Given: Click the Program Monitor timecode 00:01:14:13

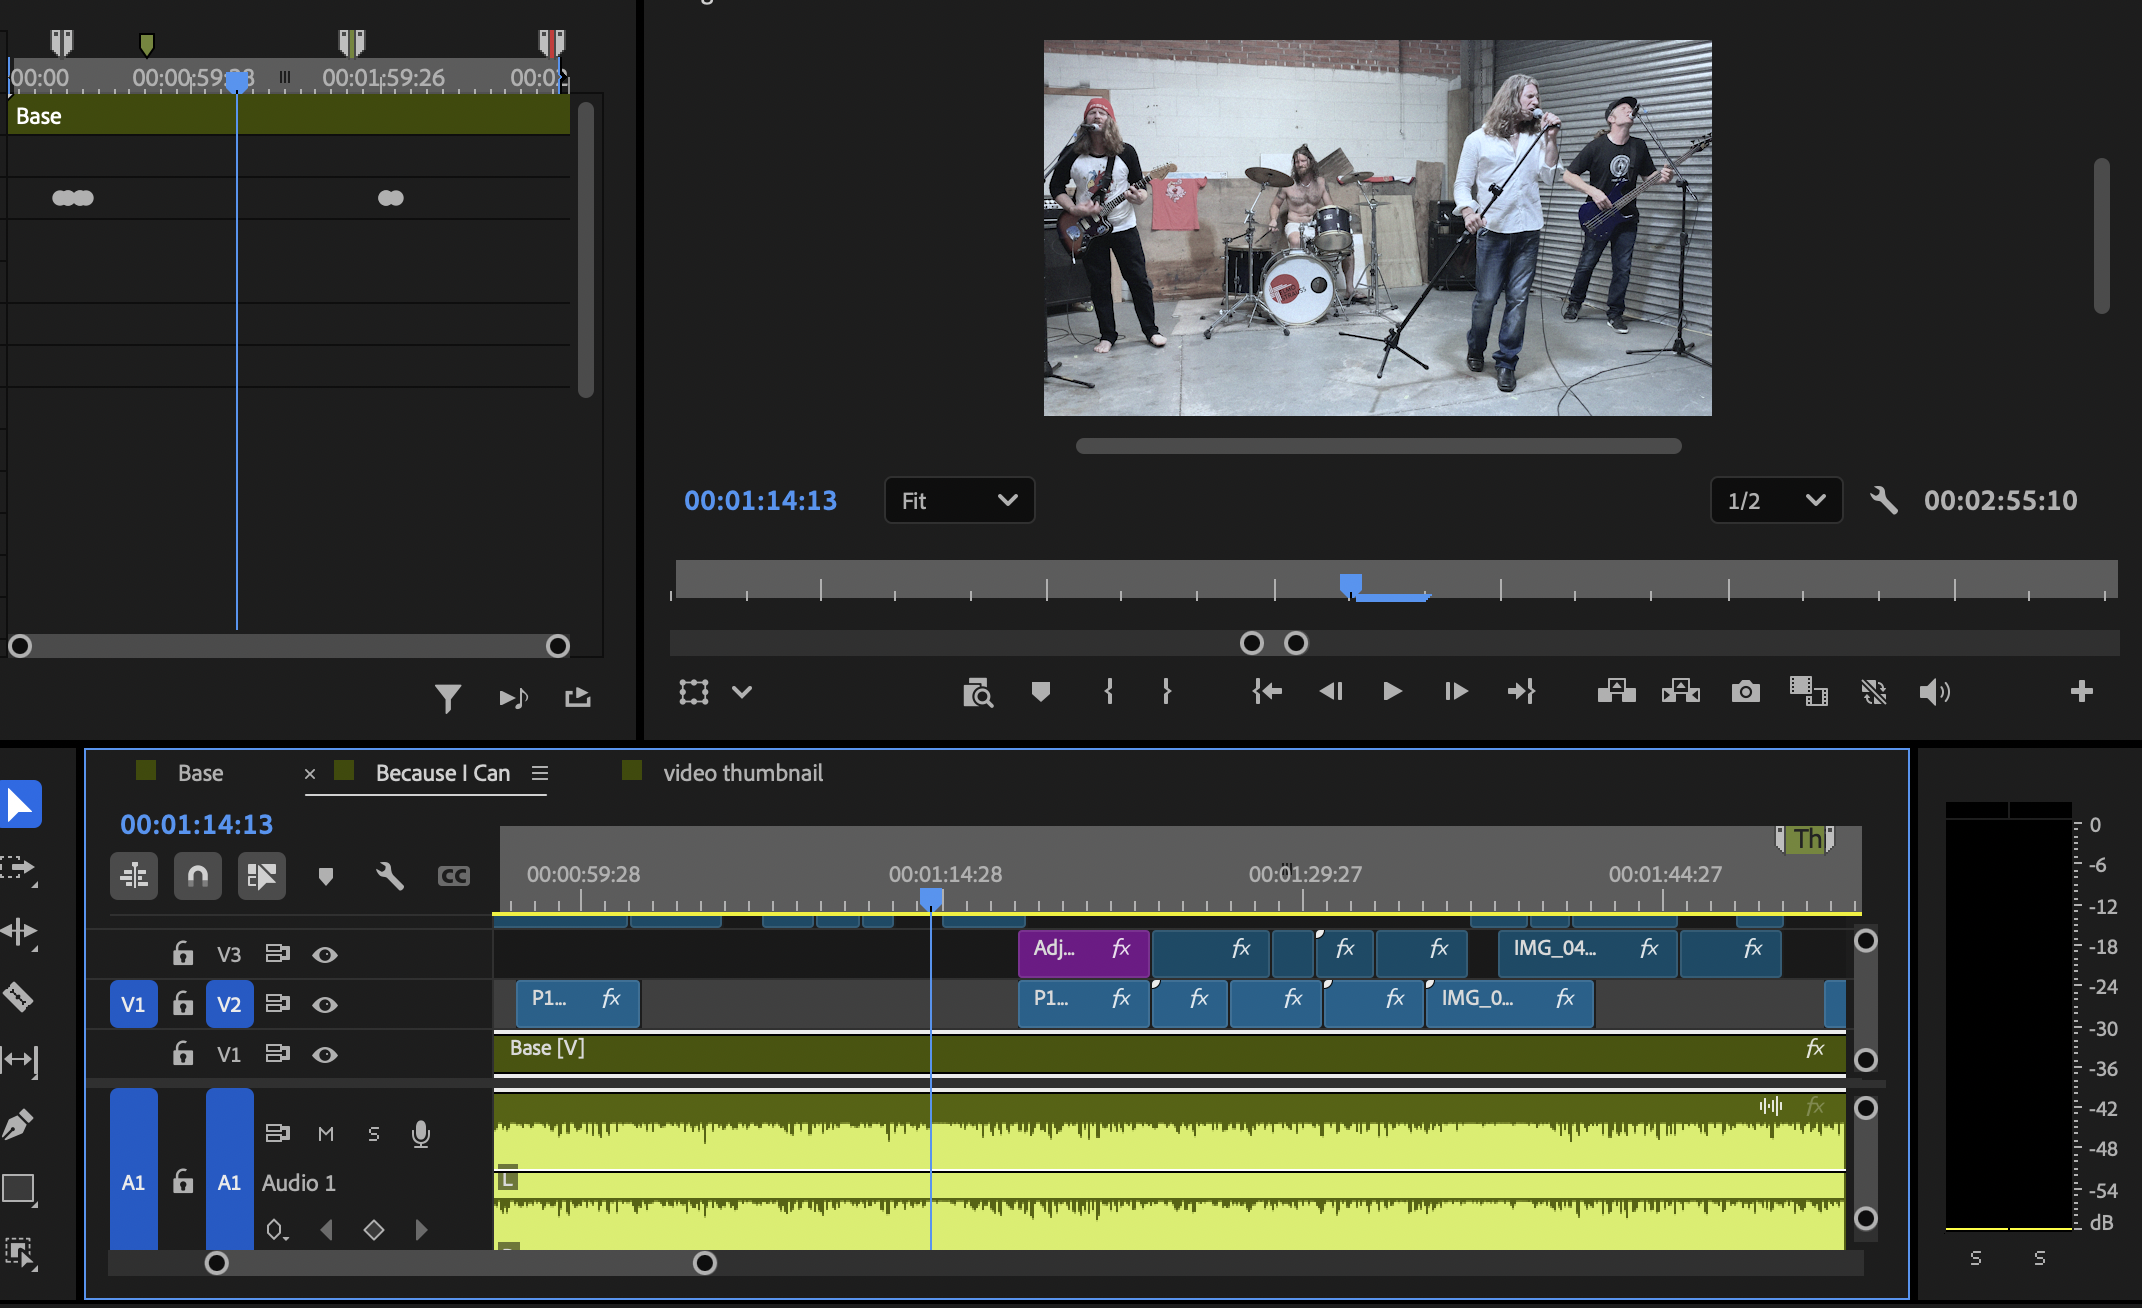Looking at the screenshot, I should pyautogui.click(x=760, y=500).
